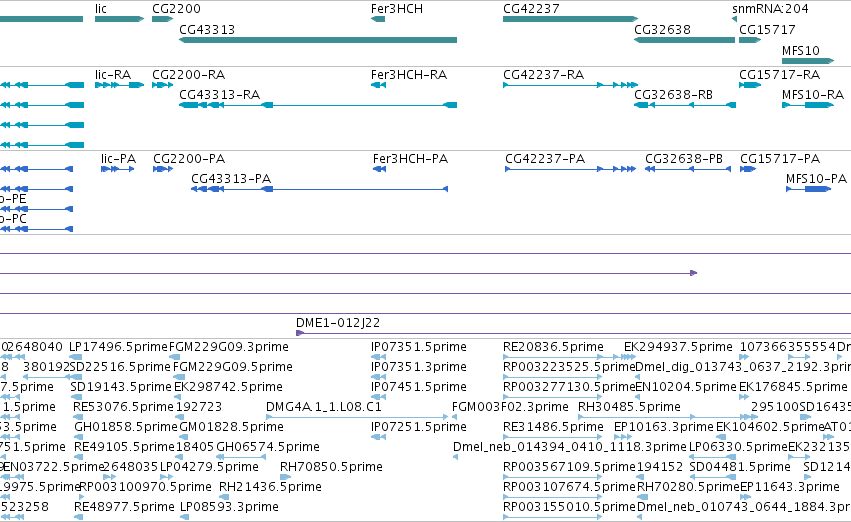
Task: Click the GH06574.5prime EST label
Action: (x=268, y=447)
